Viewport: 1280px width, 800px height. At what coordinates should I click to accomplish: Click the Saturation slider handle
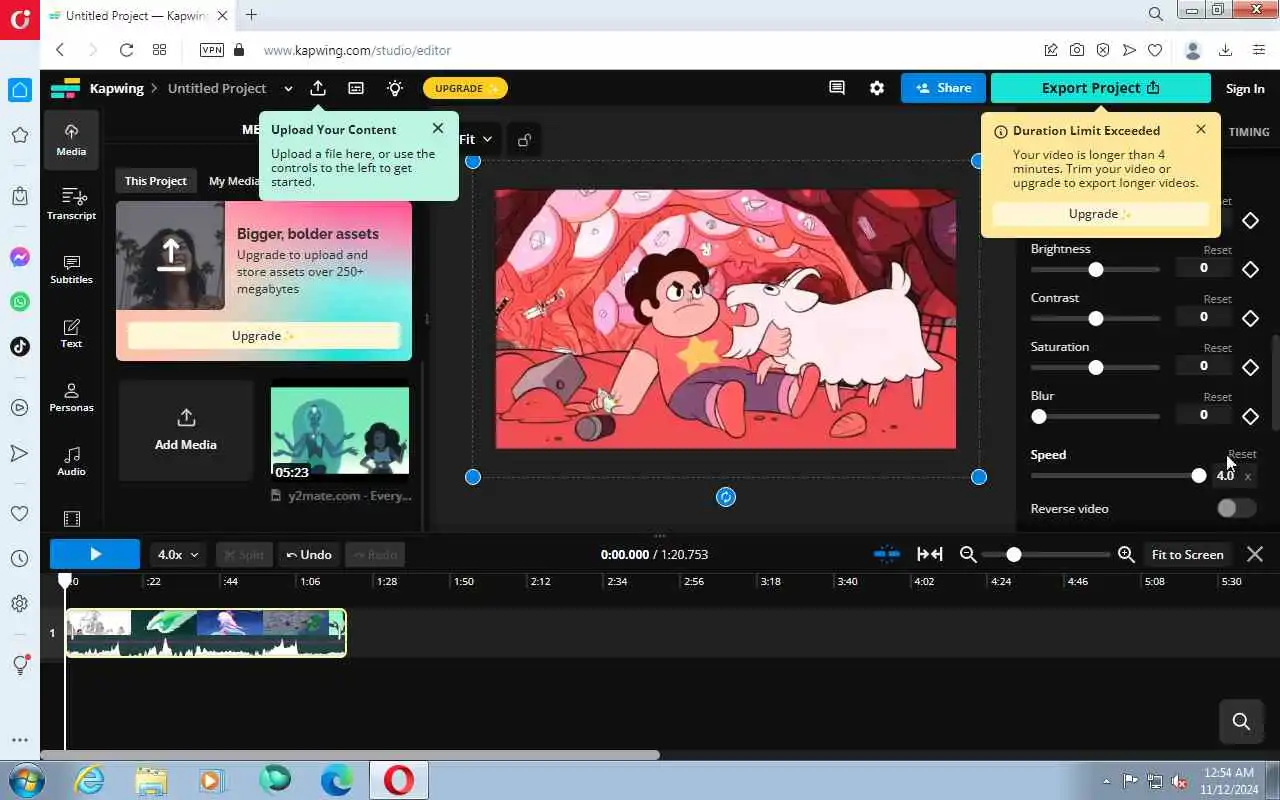pos(1096,367)
